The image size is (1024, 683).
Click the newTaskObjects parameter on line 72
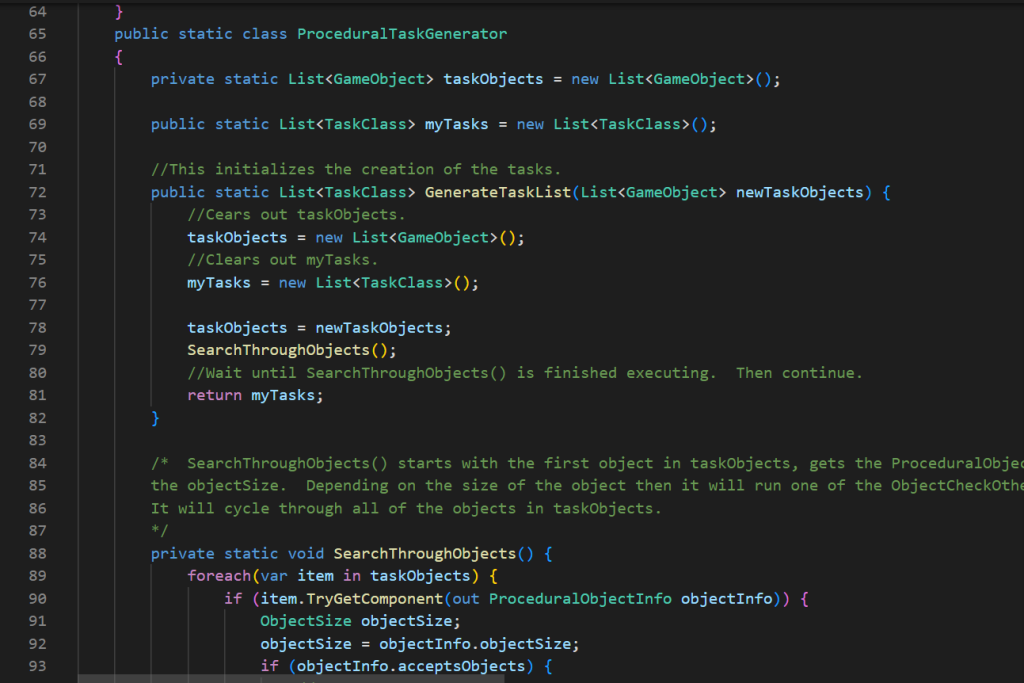coord(799,192)
